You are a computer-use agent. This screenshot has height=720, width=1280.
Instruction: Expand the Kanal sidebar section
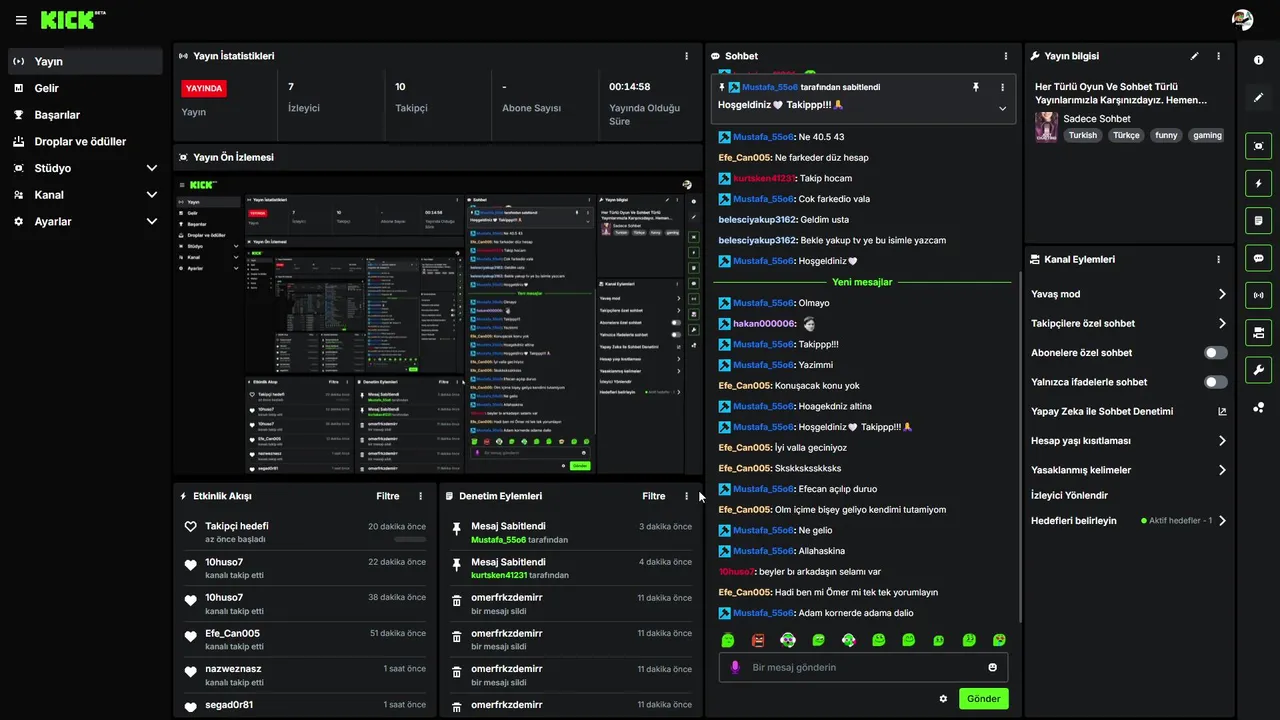tap(152, 195)
